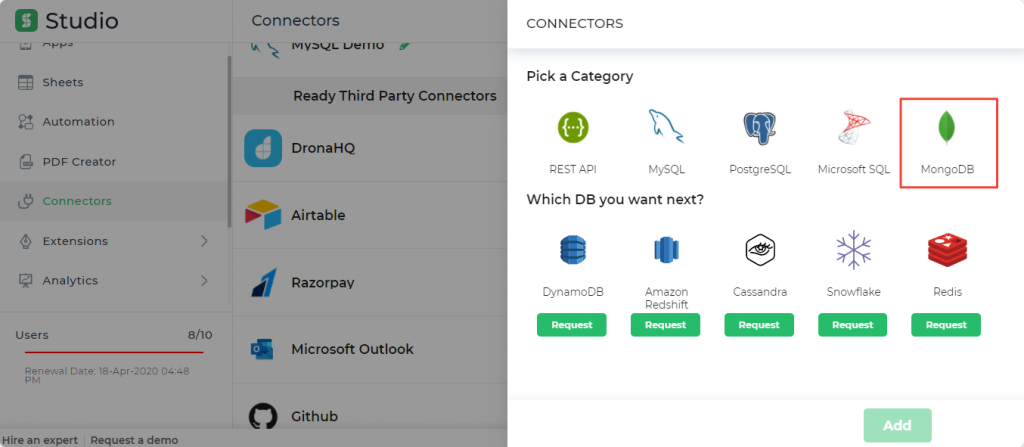Request the Amazon Redshift connector
1024x447 pixels.
665,325
